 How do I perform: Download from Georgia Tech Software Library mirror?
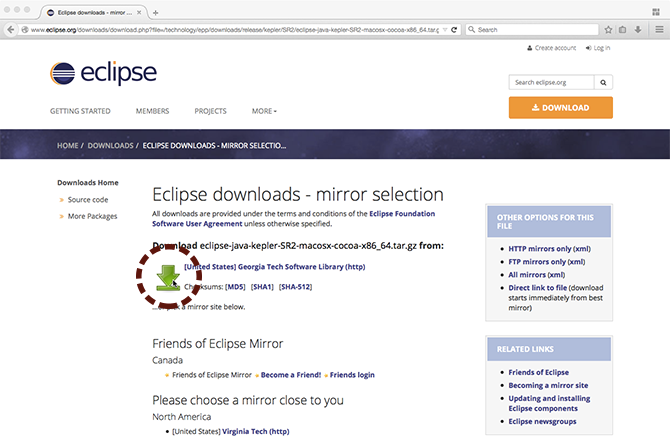click(x=274, y=267)
